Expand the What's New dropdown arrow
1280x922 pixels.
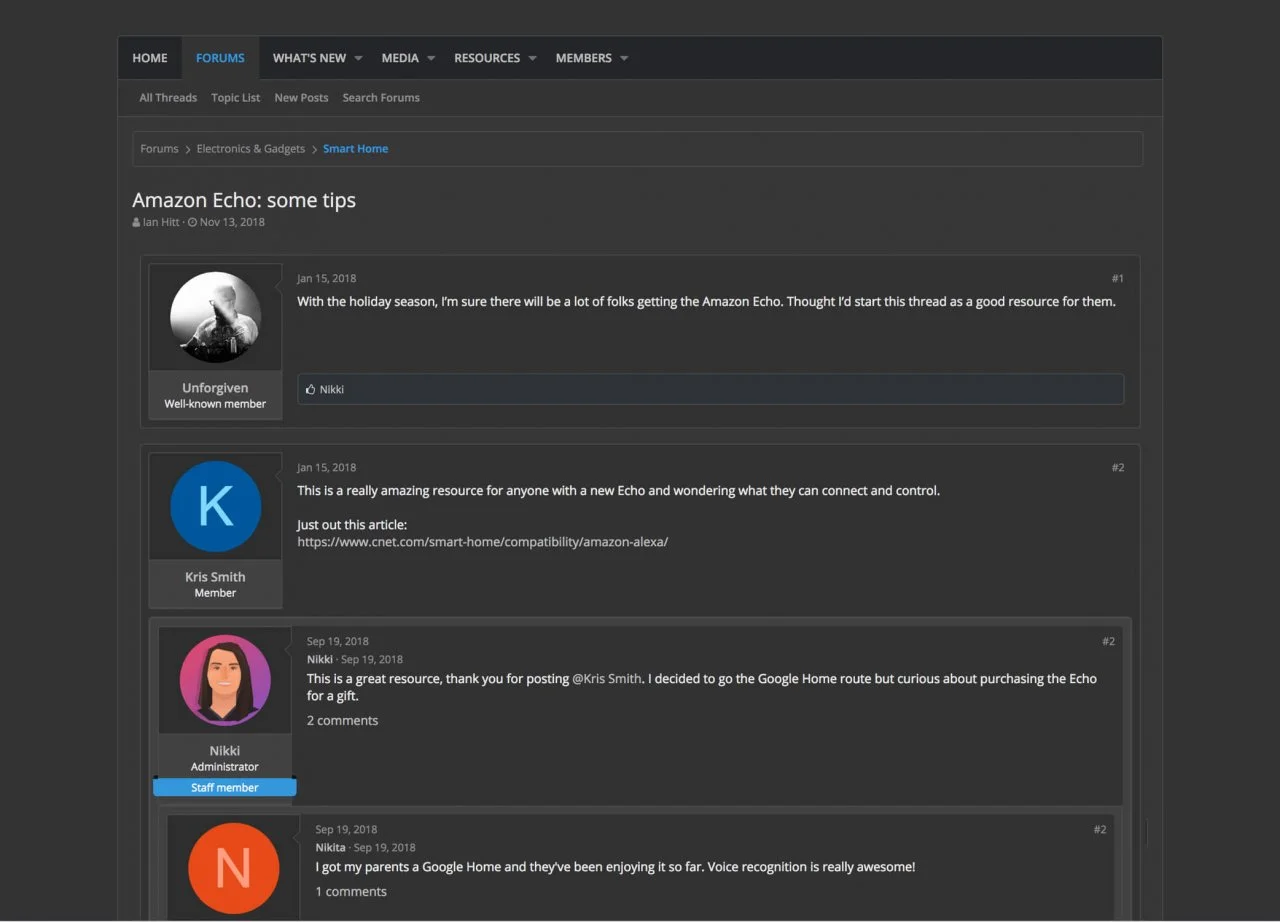358,58
